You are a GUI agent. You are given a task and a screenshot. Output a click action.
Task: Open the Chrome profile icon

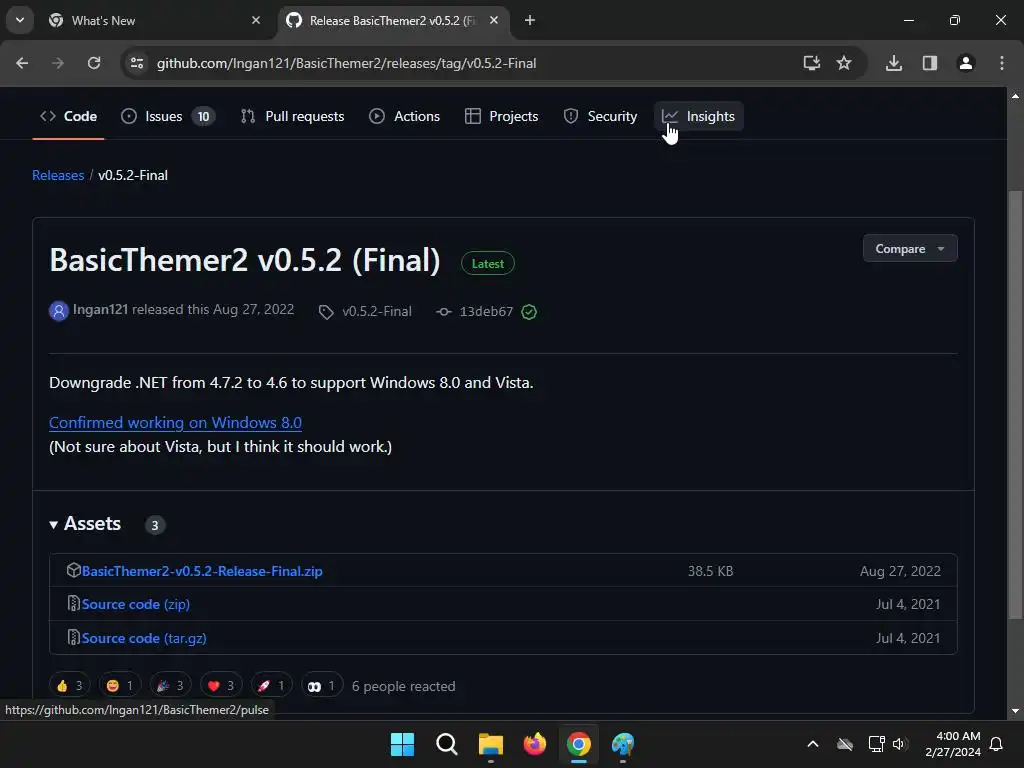(966, 63)
